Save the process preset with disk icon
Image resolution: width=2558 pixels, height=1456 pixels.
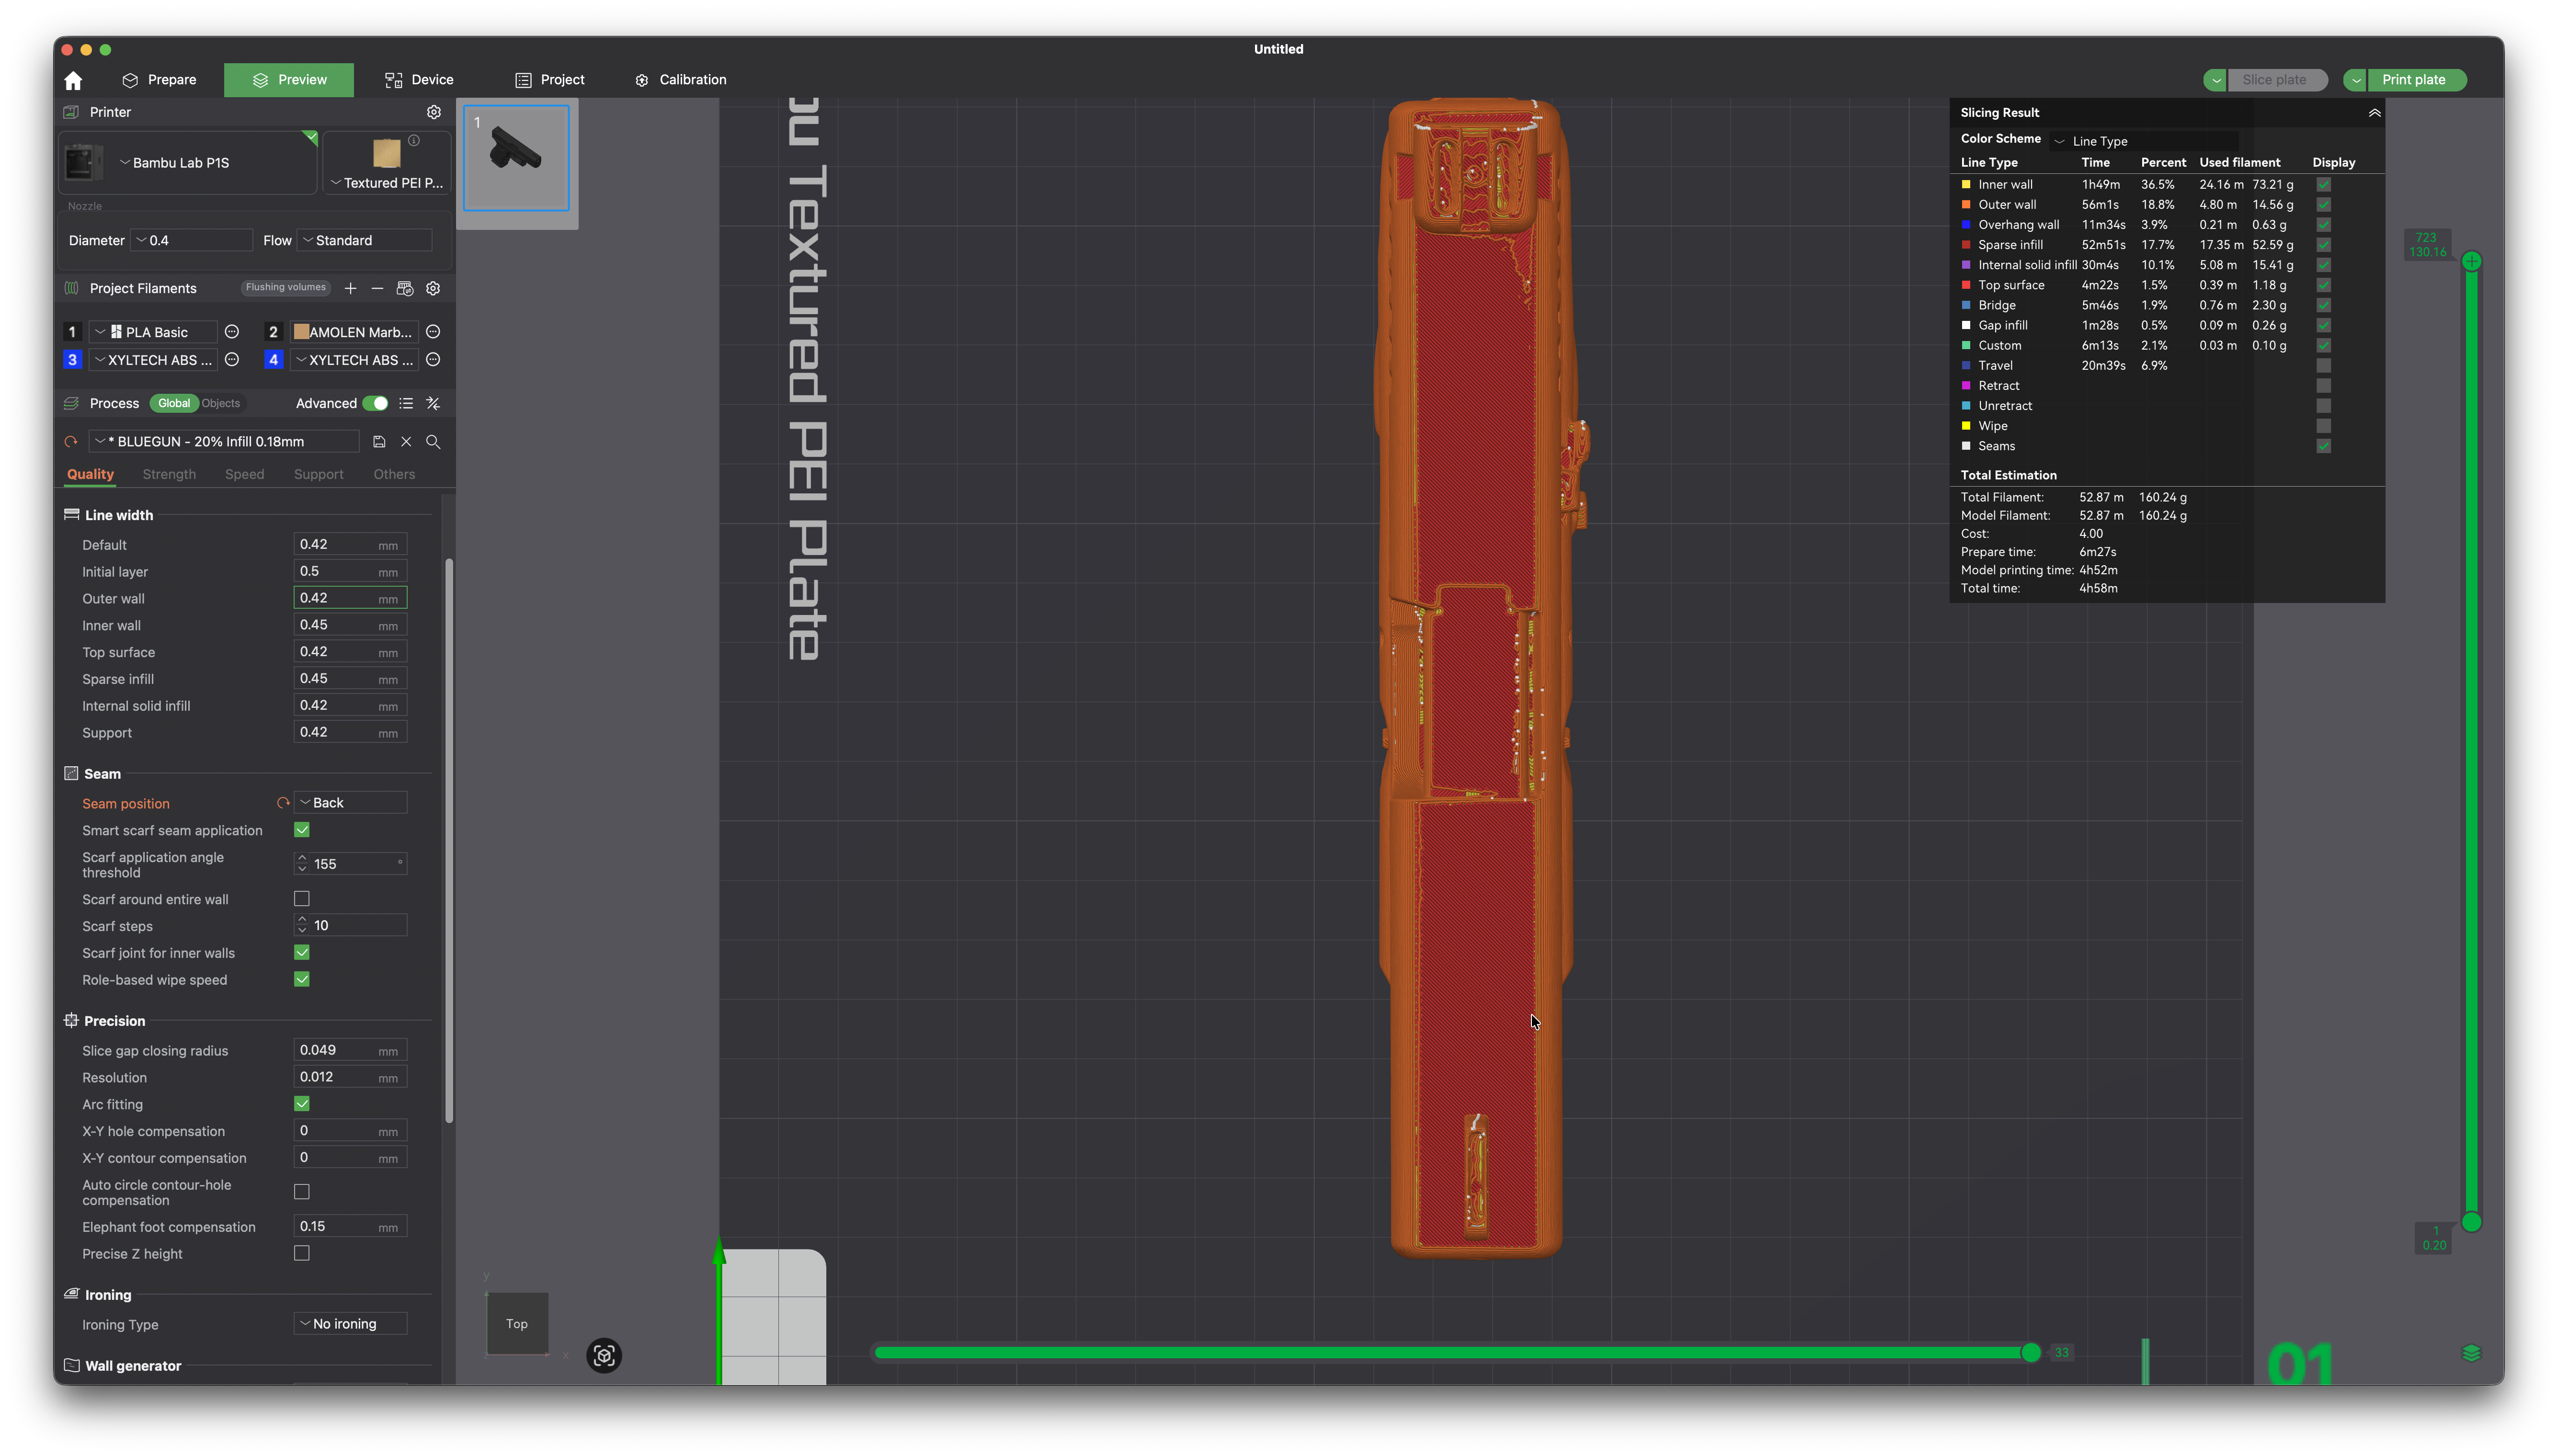(x=379, y=441)
